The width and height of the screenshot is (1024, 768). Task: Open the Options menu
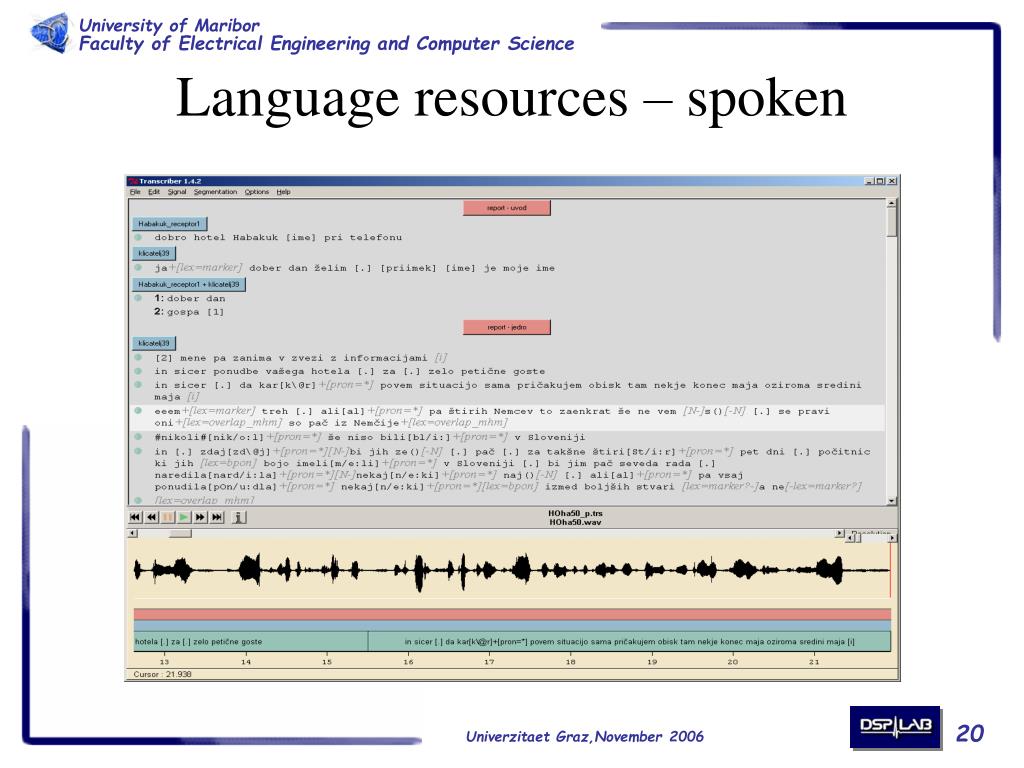tap(257, 192)
